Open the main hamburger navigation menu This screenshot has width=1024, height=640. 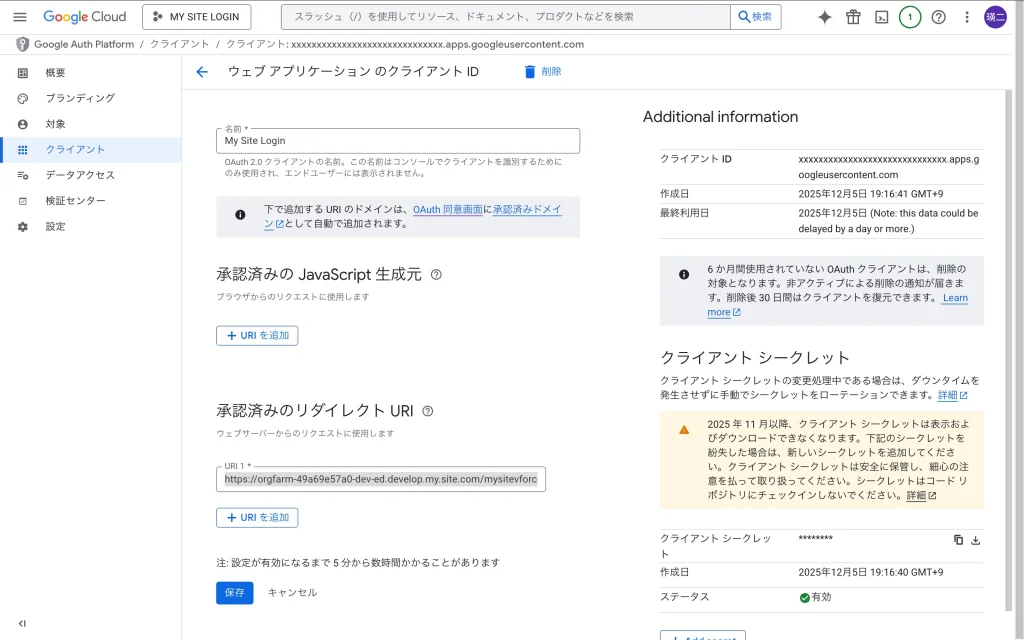pos(19,17)
